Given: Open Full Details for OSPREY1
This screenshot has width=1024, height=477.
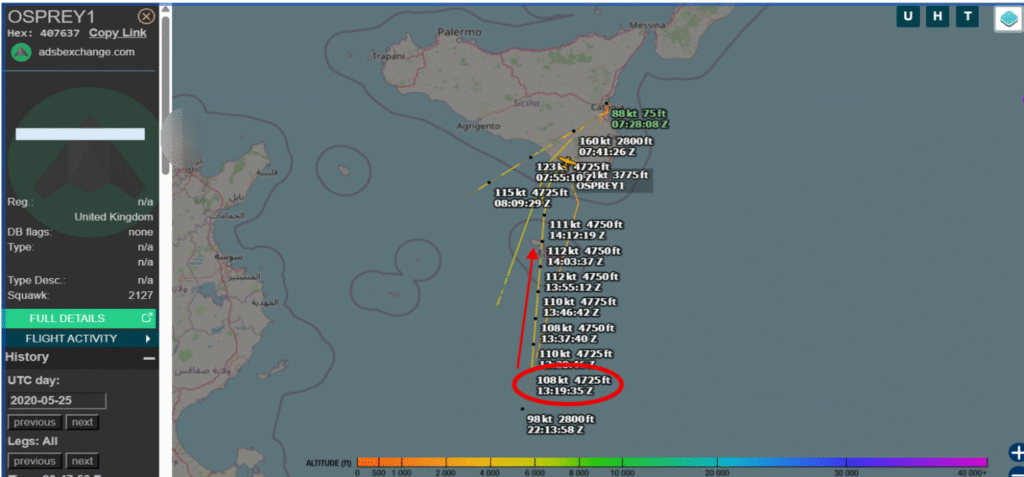Looking at the screenshot, I should pos(68,318).
